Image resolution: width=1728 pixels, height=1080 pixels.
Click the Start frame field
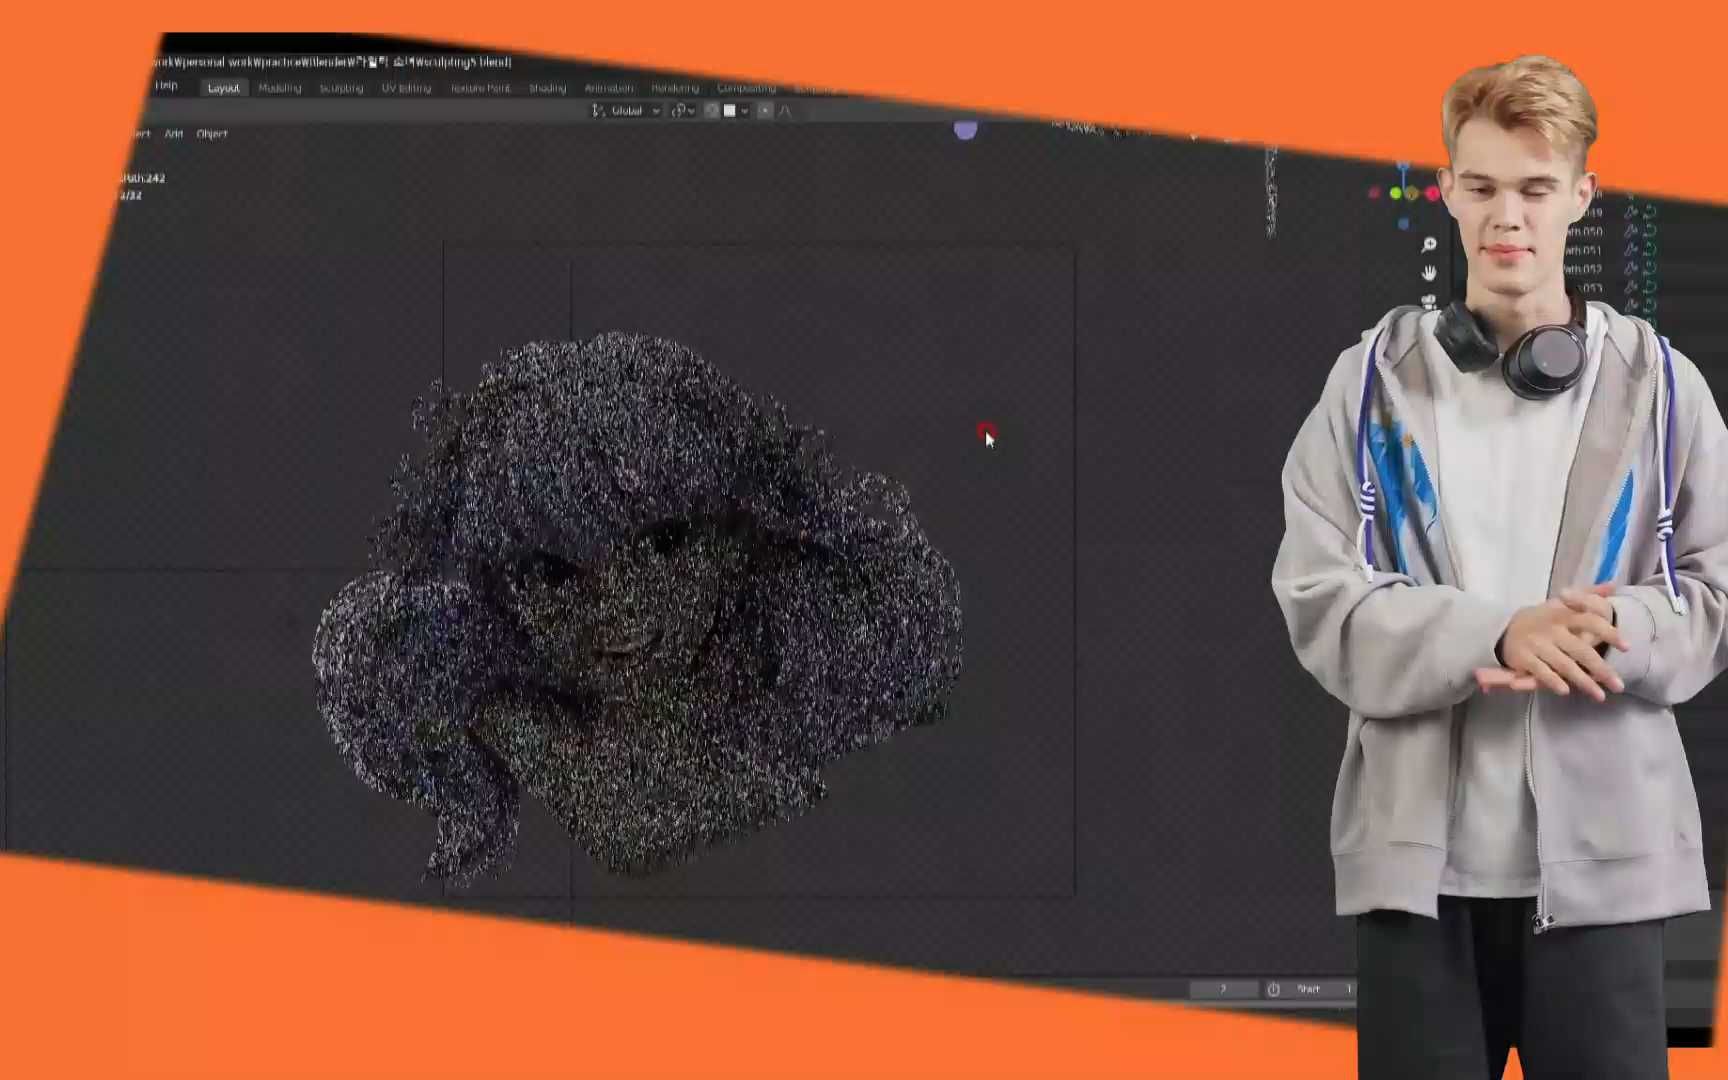(x=1322, y=989)
